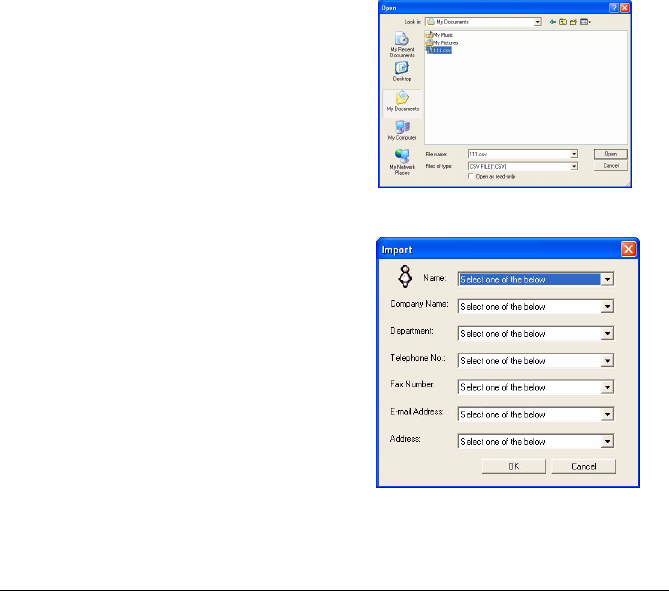Select the 111.csv file

click(439, 50)
